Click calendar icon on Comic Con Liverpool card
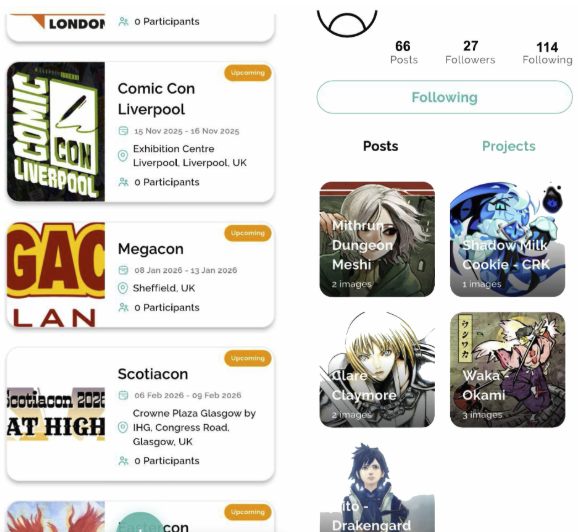578x532 pixels. [123, 131]
